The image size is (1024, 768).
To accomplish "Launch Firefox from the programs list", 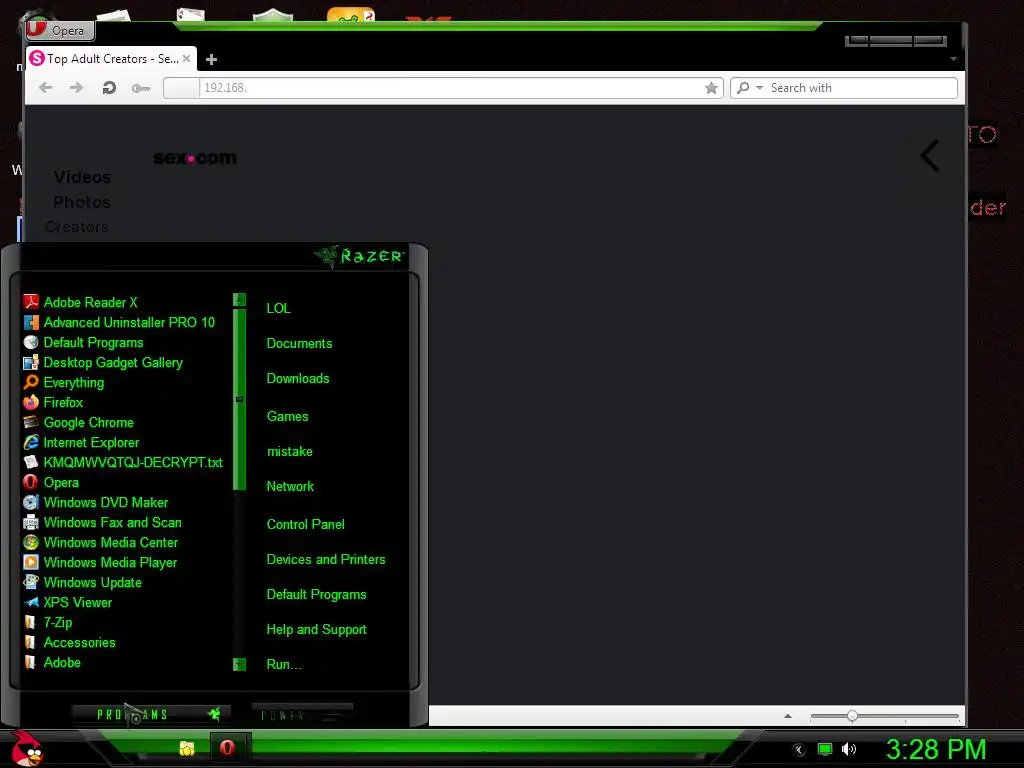I will pyautogui.click(x=53, y=402).
